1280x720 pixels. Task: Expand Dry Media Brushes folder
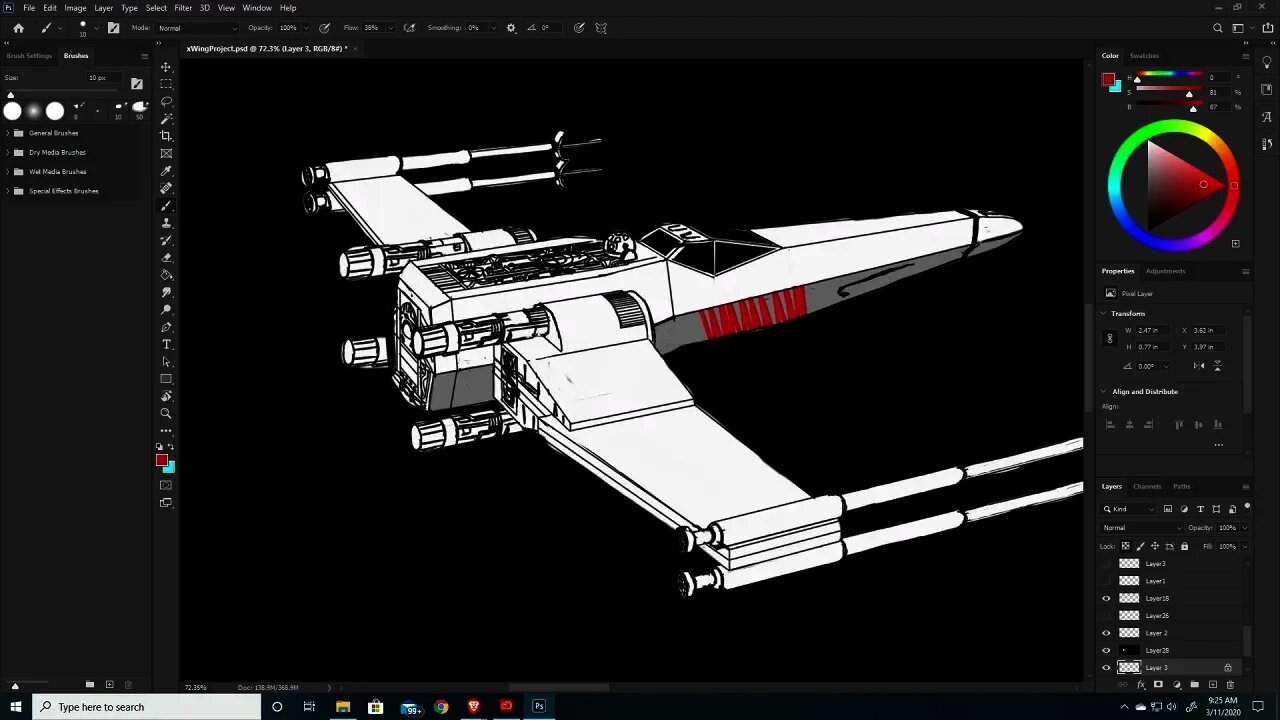(8, 152)
